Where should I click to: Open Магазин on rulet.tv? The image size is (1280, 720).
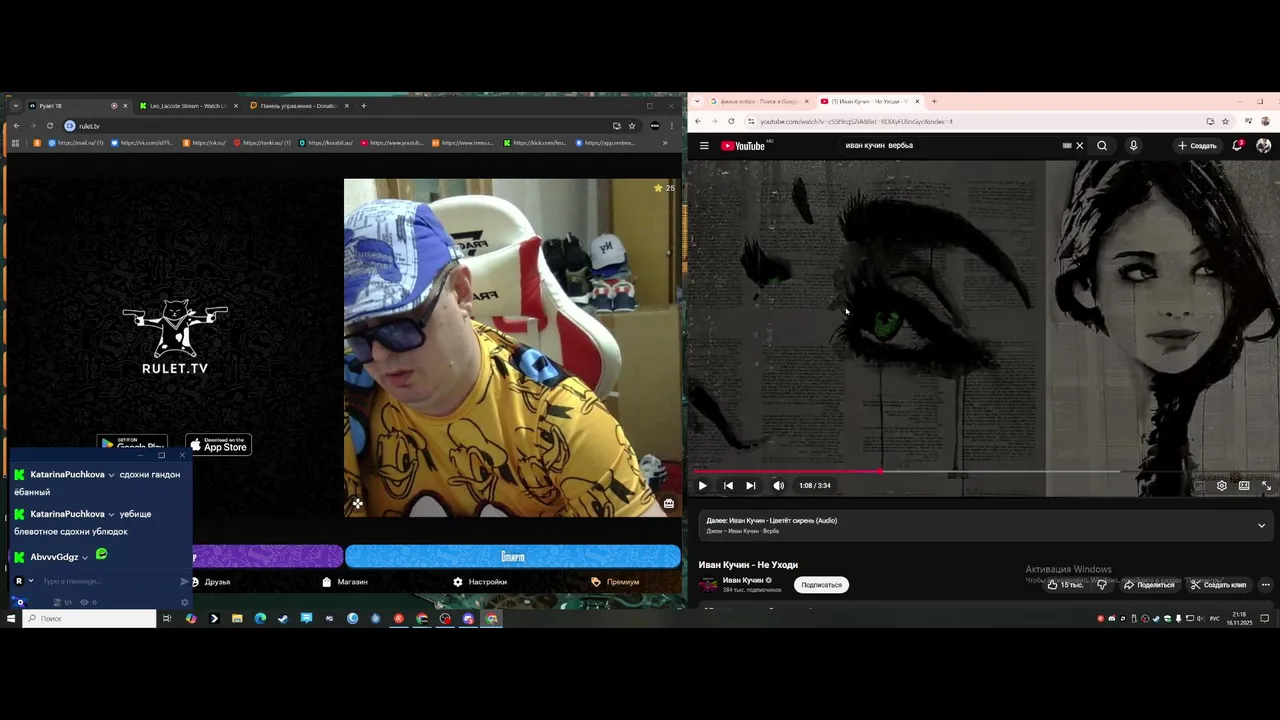click(x=345, y=581)
